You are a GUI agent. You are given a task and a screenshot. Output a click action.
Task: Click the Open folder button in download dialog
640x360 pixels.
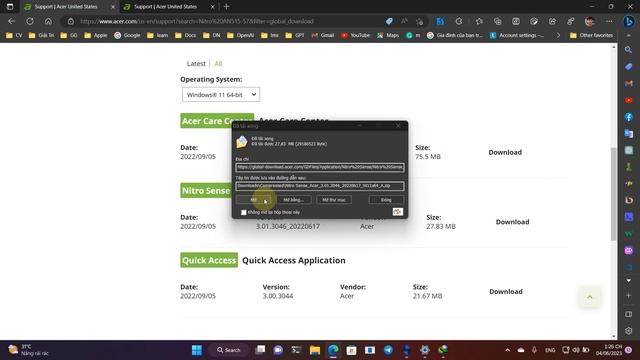click(334, 200)
